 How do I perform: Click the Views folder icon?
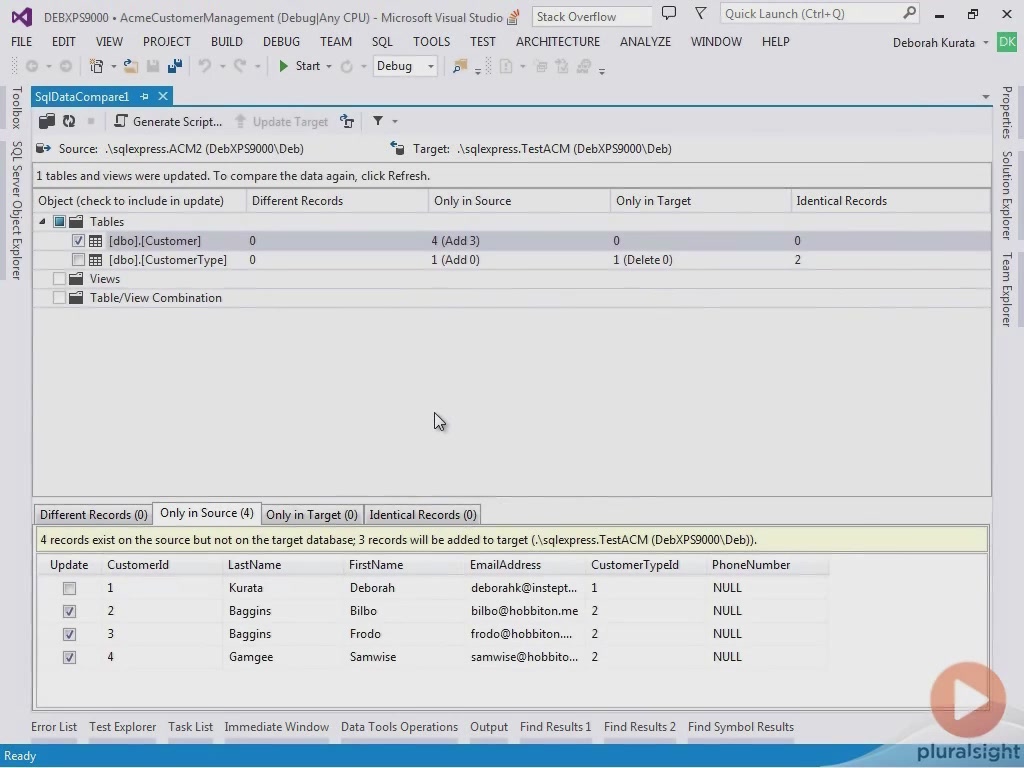click(76, 279)
